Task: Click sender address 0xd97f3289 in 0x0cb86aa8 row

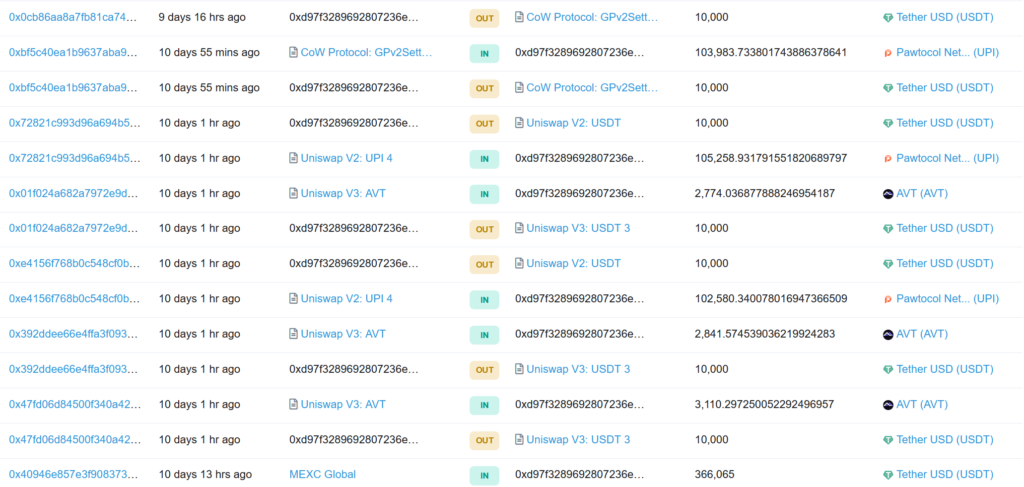Action: click(x=354, y=18)
